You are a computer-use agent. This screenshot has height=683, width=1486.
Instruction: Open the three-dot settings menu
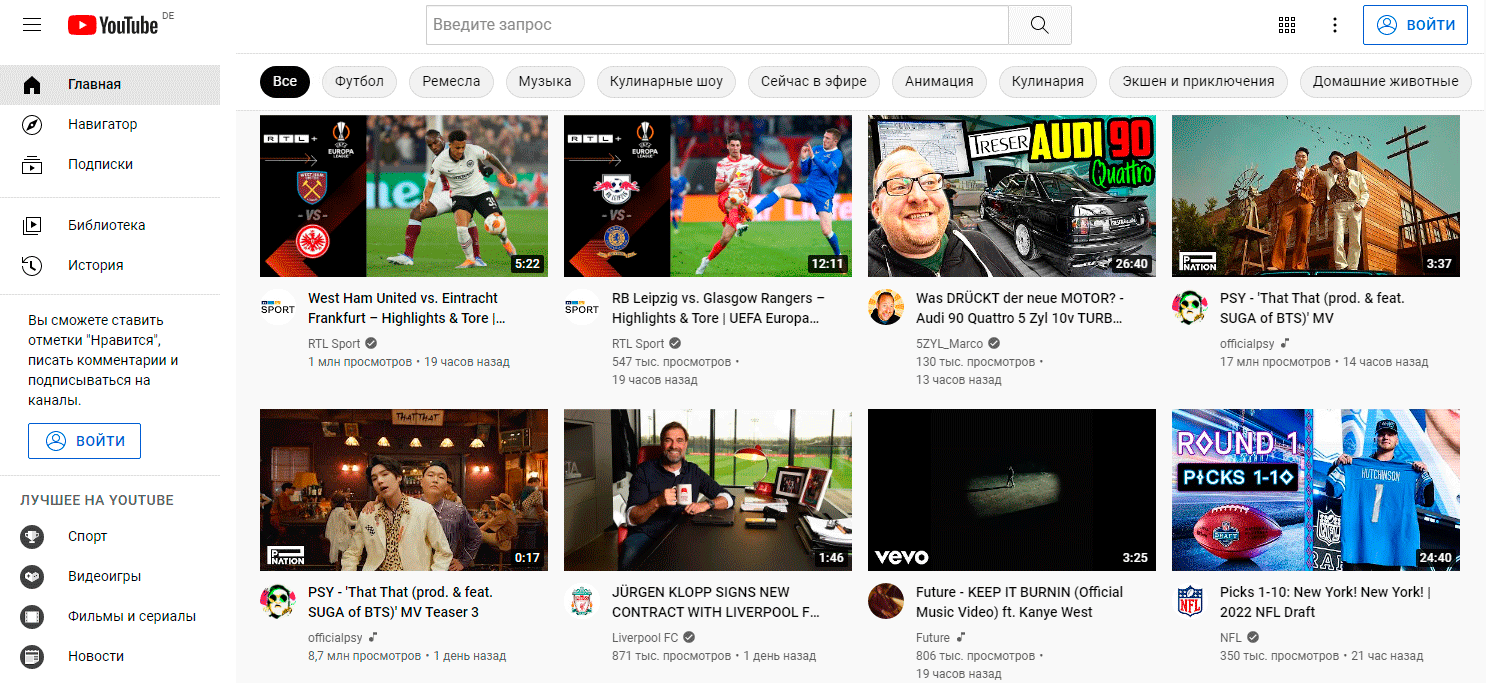pyautogui.click(x=1335, y=25)
